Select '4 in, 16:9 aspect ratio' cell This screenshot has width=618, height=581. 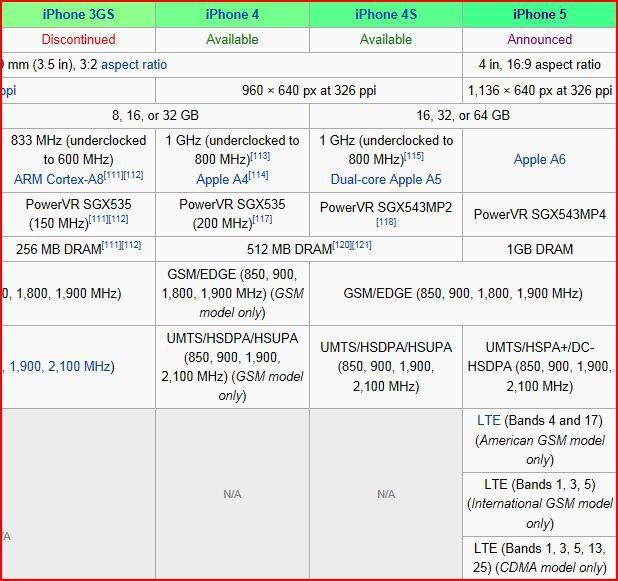540,64
